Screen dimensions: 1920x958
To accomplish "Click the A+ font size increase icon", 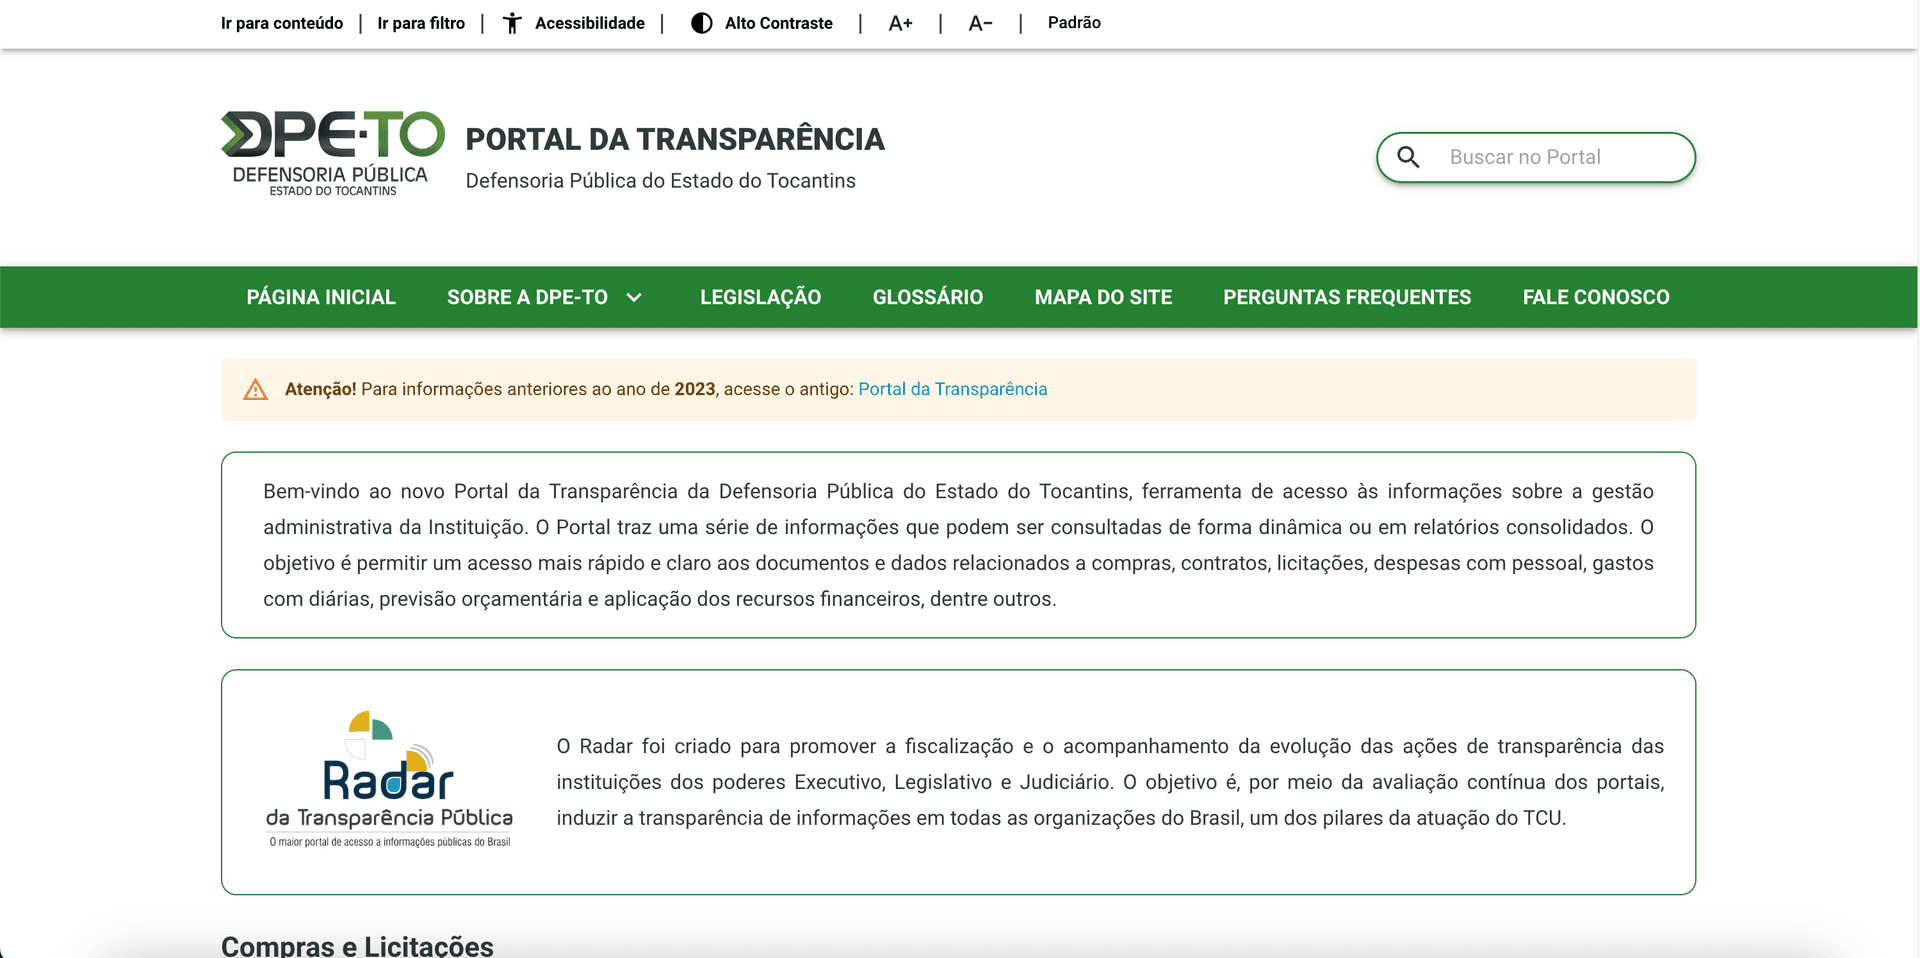I will point(899,22).
